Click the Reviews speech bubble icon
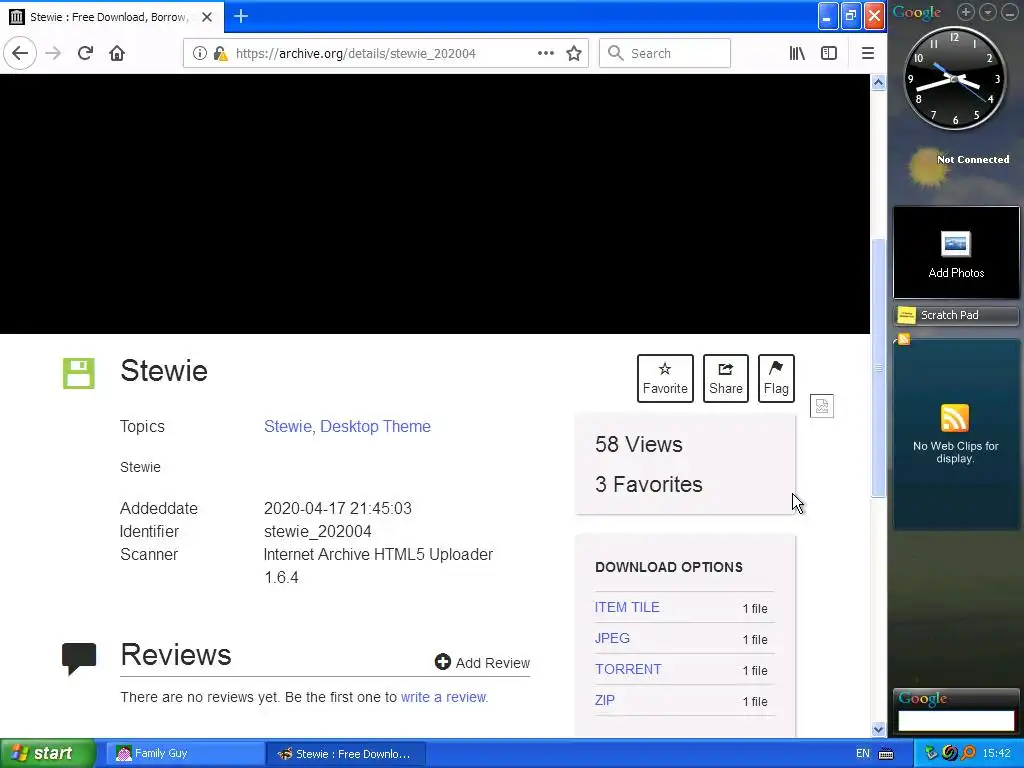The image size is (1024, 768). point(79,658)
